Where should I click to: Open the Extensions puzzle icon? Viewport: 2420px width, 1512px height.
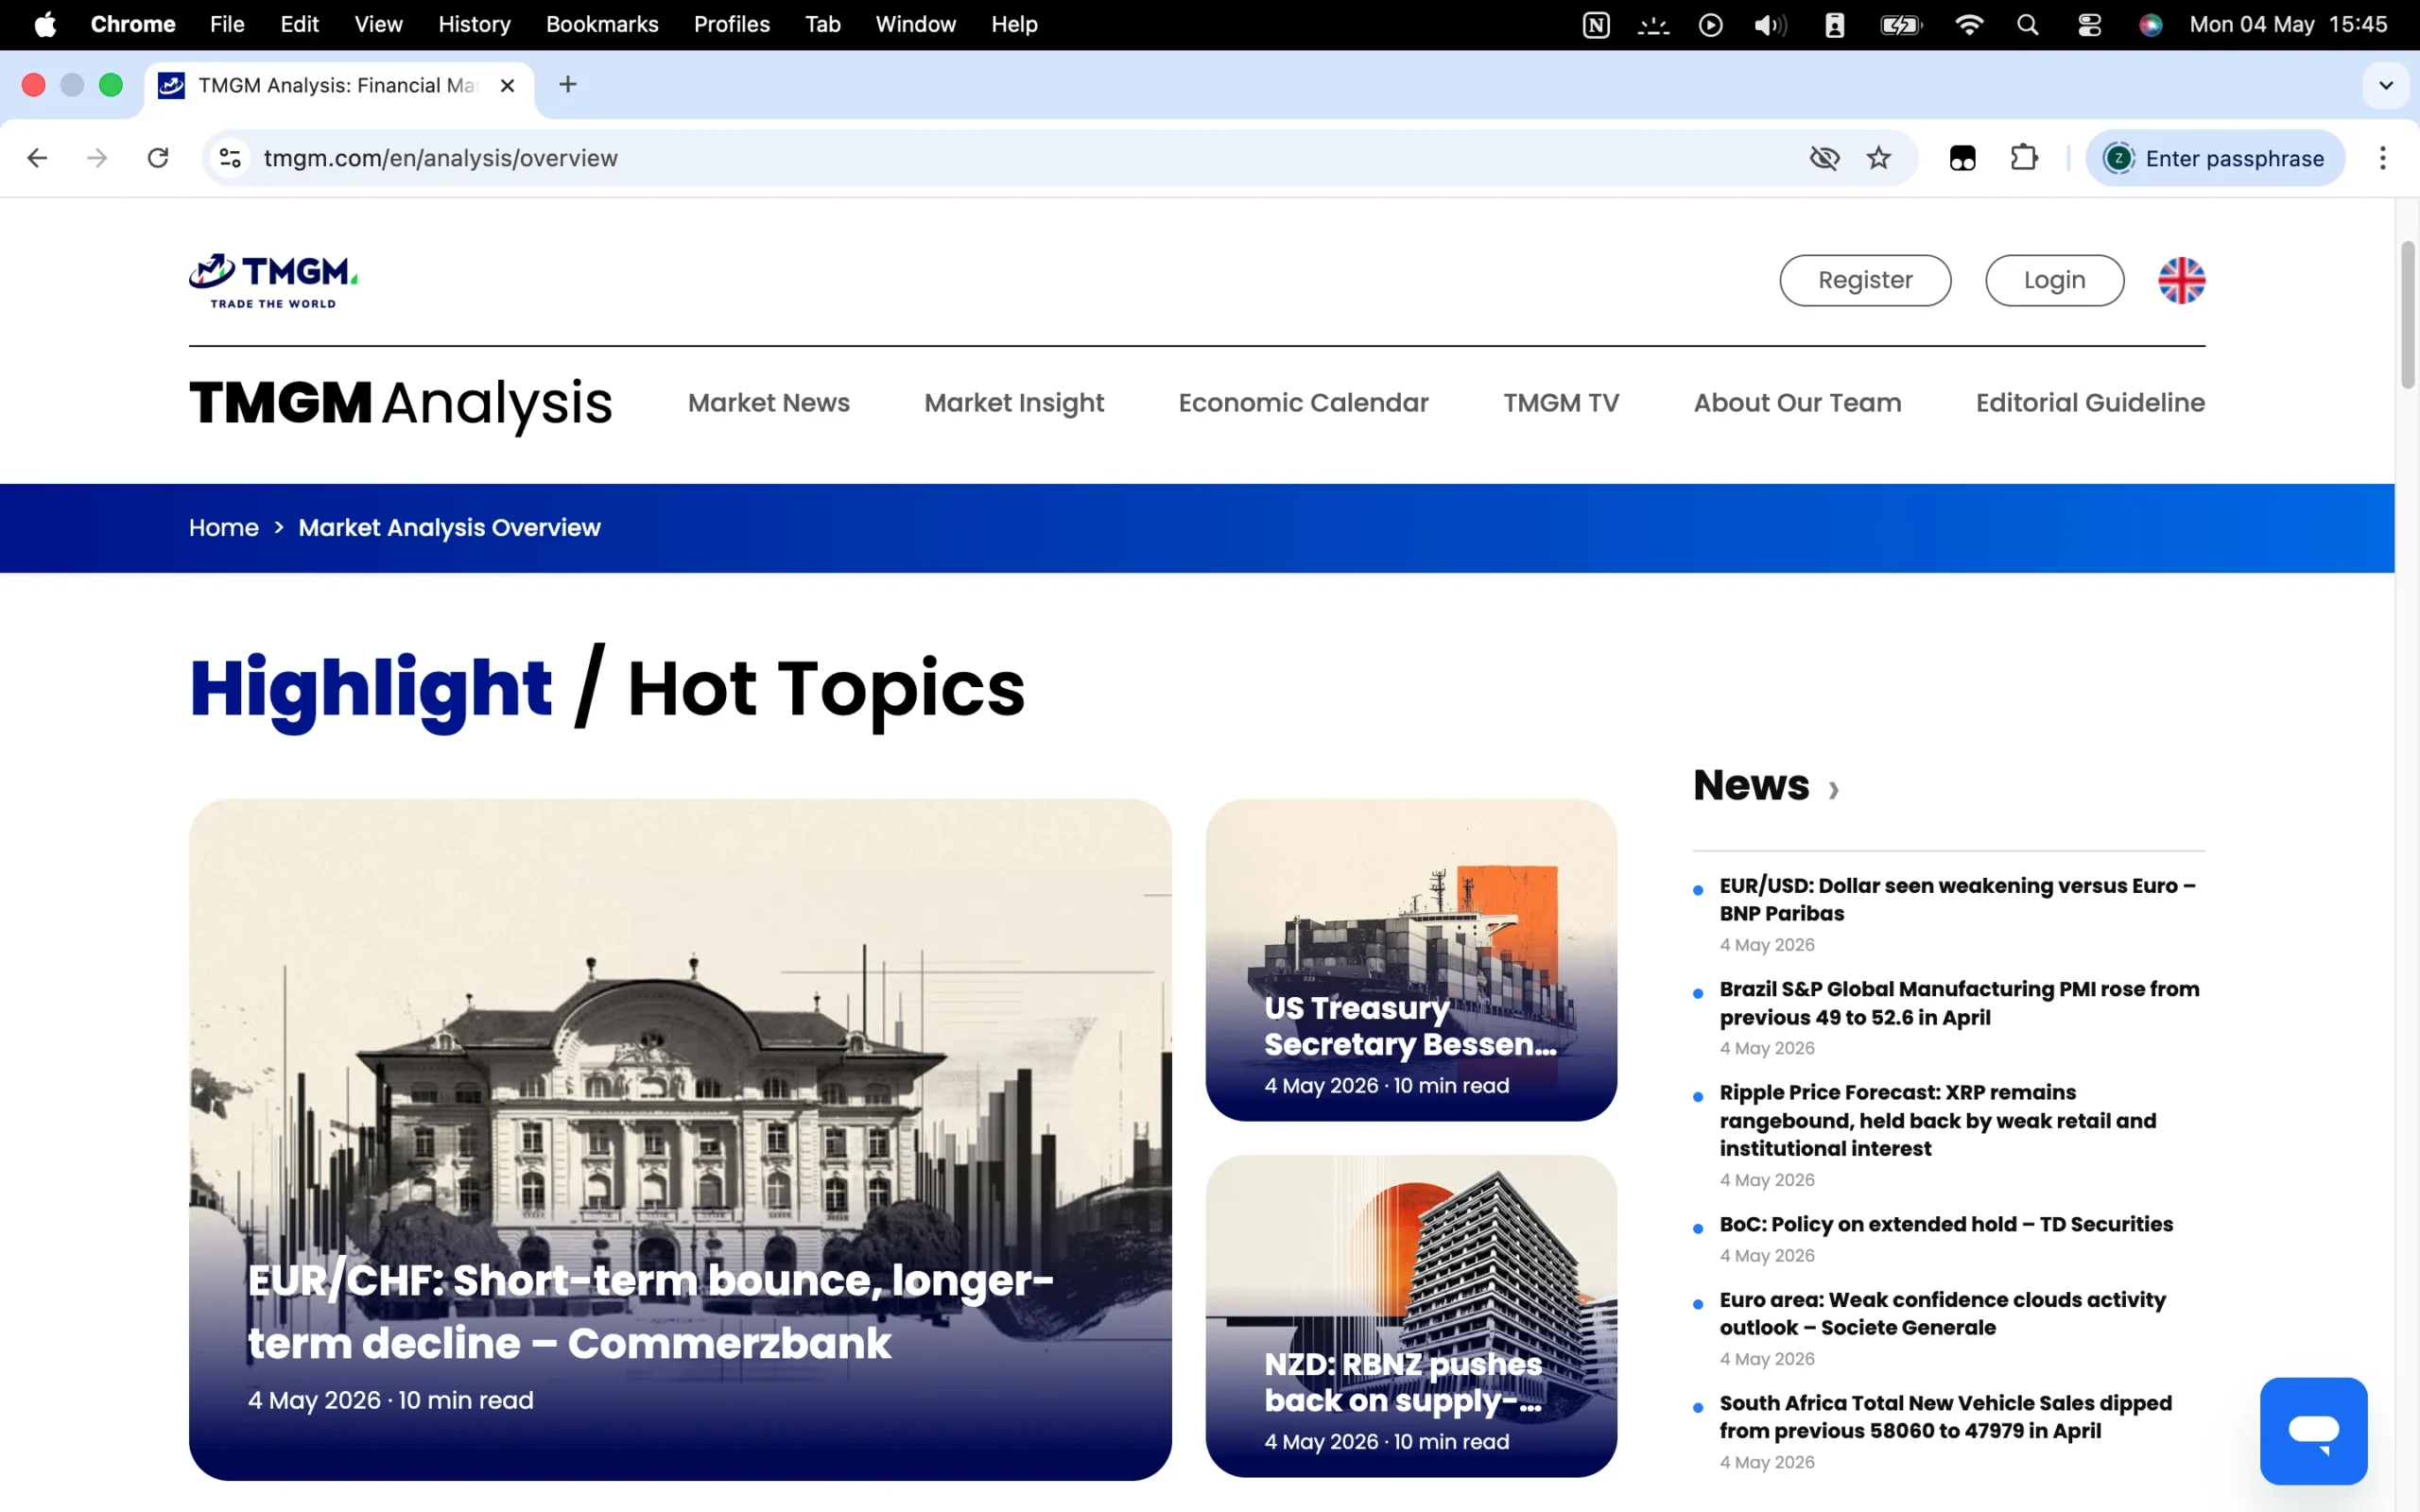(x=2024, y=158)
